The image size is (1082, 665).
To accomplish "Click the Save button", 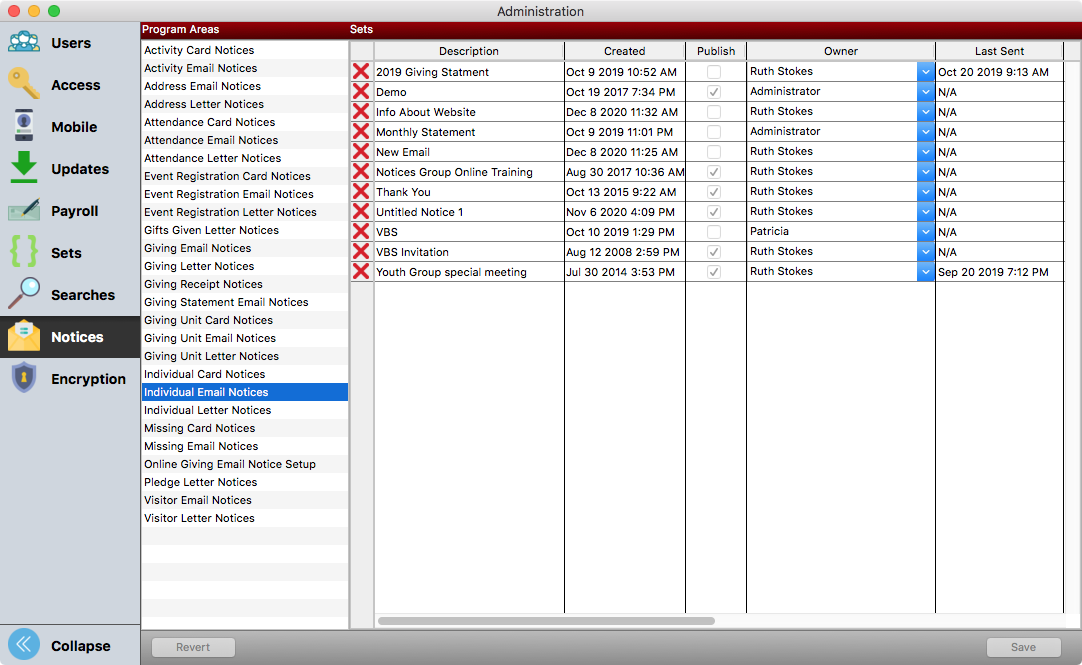I will [x=1023, y=647].
